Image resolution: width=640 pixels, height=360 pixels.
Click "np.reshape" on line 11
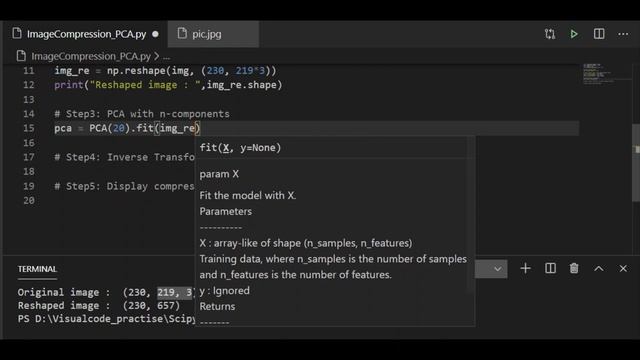click(136, 71)
